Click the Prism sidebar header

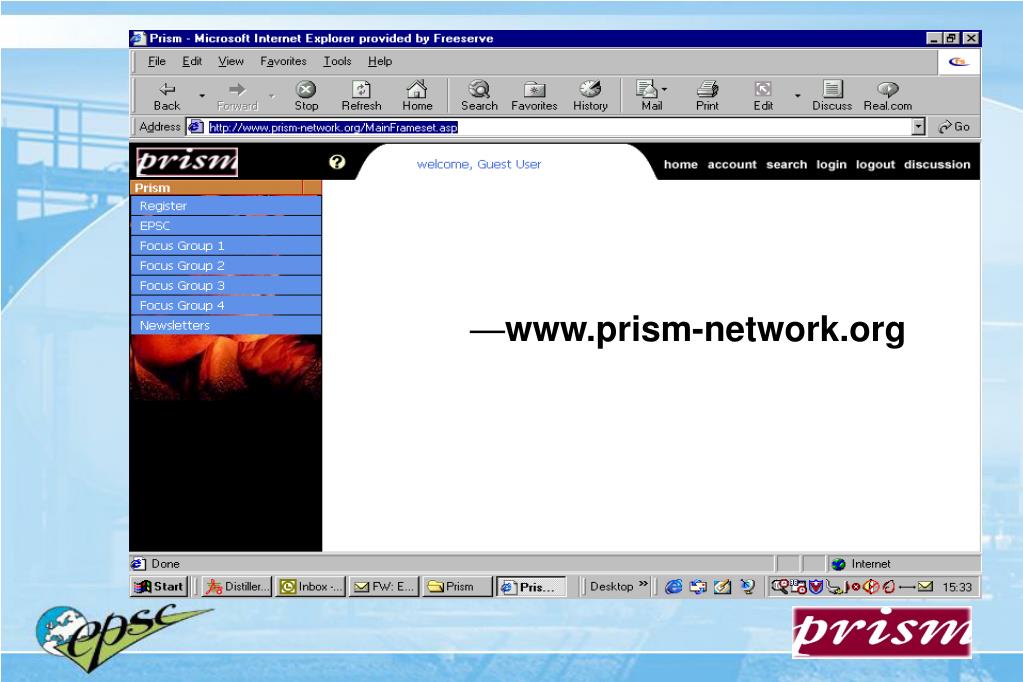[x=226, y=188]
